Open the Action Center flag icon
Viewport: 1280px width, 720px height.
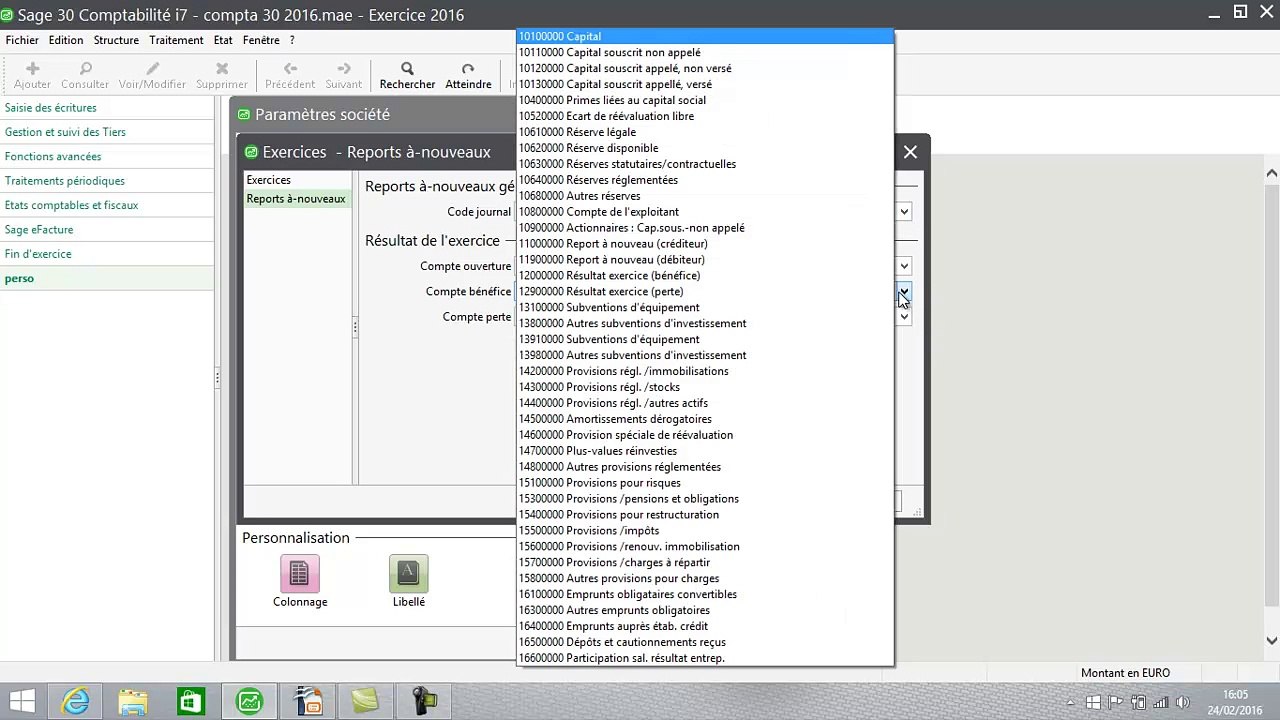click(1116, 702)
